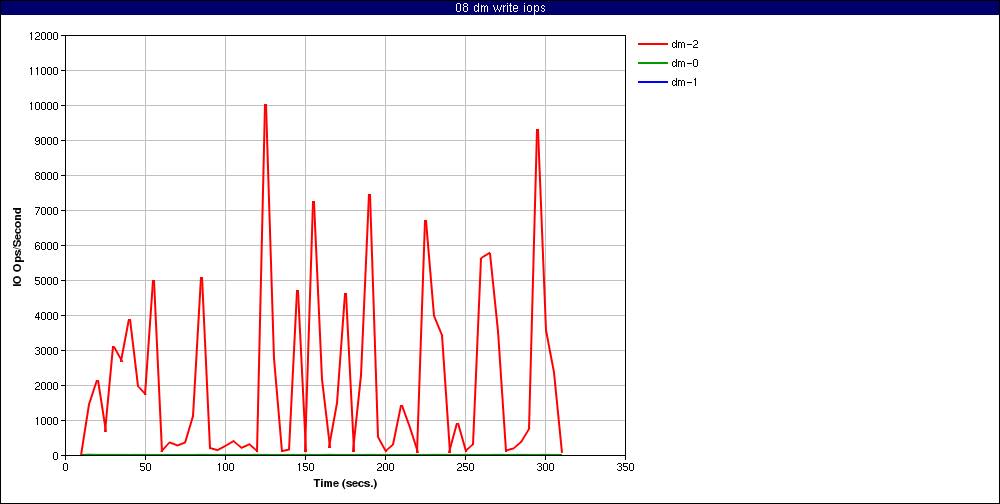This screenshot has width=1000, height=504.
Task: Click the 350 x-axis tick value
Action: click(x=626, y=467)
